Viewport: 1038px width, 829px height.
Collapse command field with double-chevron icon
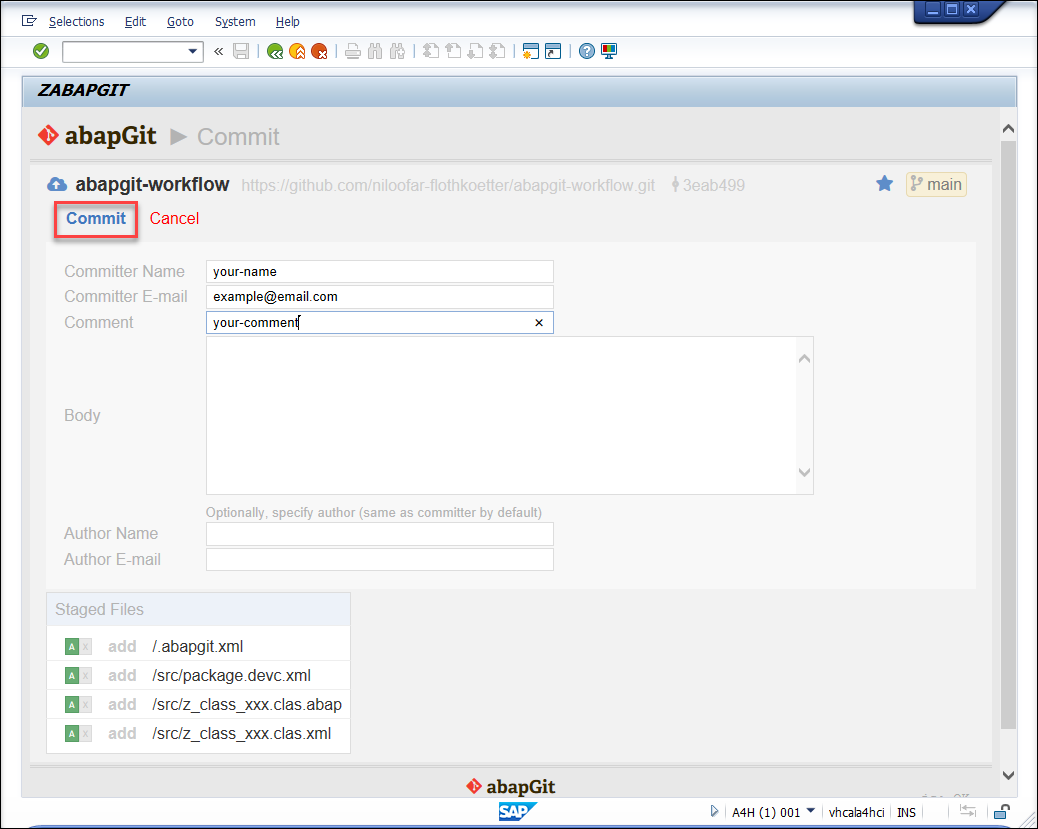click(x=218, y=51)
